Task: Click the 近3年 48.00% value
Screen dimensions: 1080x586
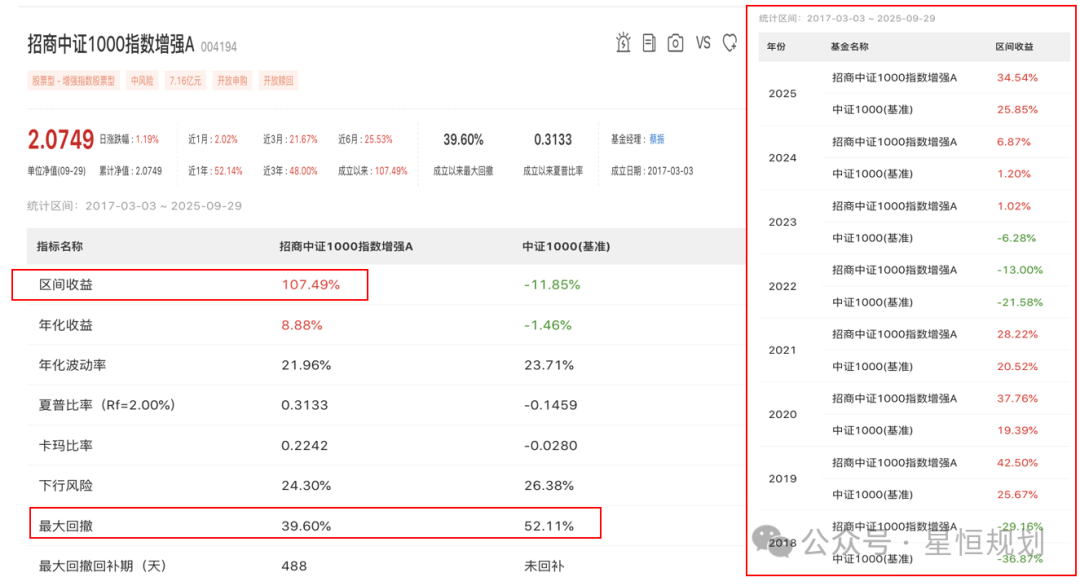Action: pyautogui.click(x=303, y=171)
